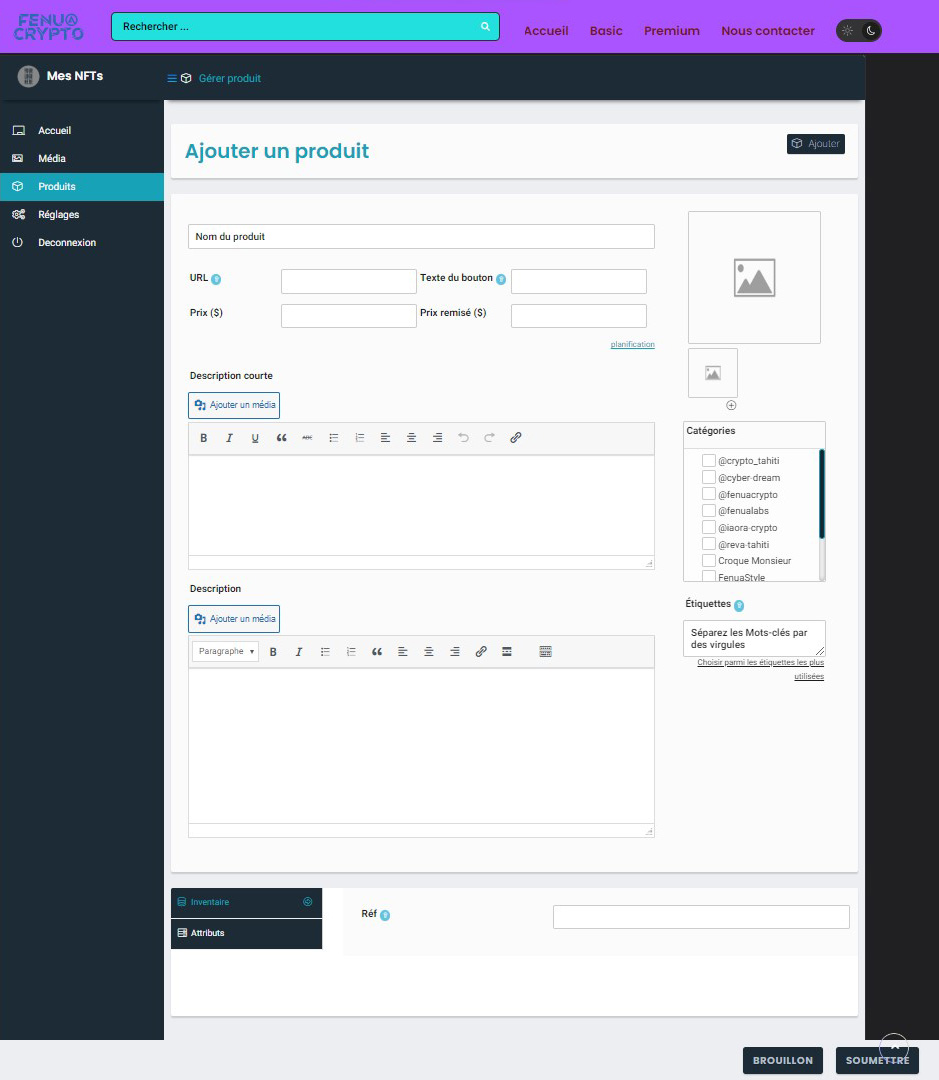Apply Italic in Description courte toolbar
The height and width of the screenshot is (1080, 939).
coord(229,438)
